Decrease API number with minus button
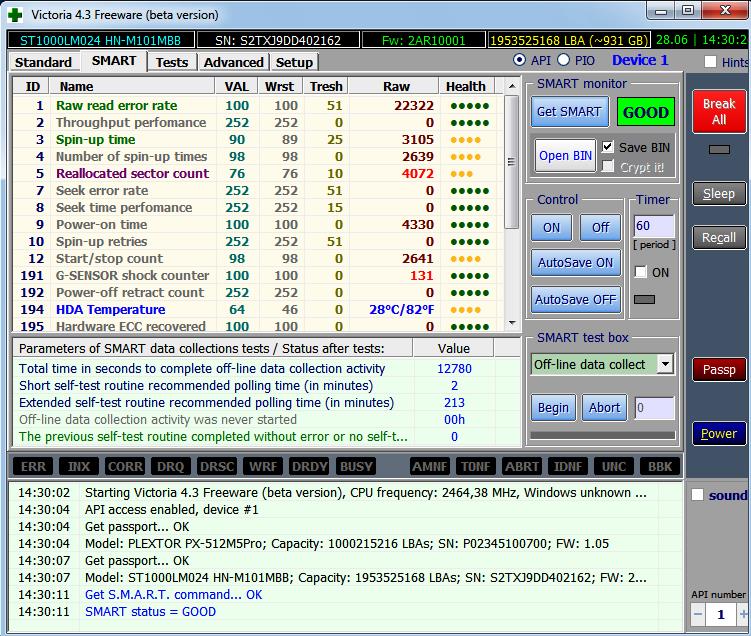This screenshot has height=636, width=751. [698, 614]
